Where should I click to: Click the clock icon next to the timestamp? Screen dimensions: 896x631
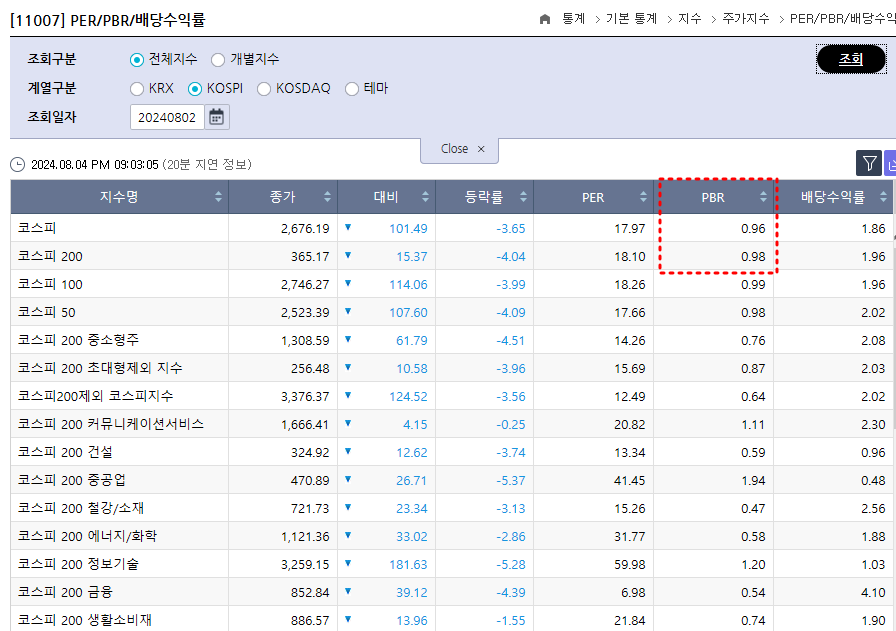click(17, 162)
